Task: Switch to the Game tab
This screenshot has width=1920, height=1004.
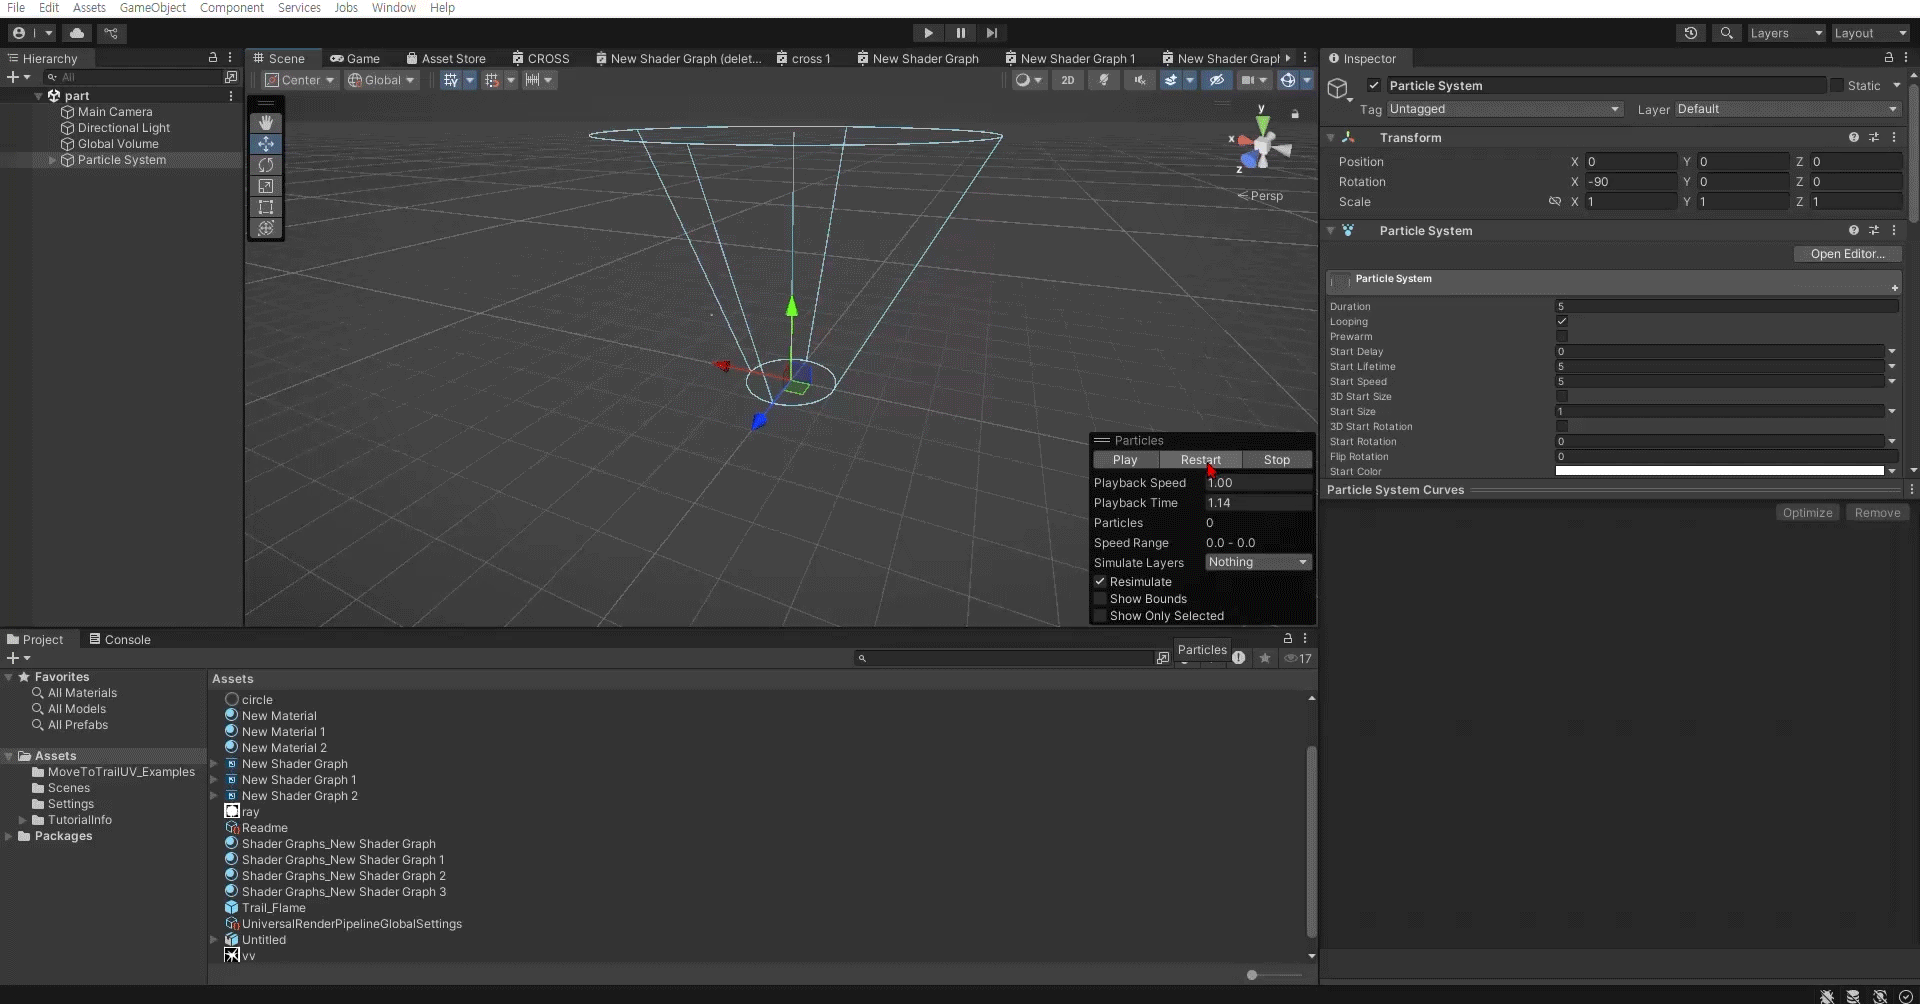Action: [x=355, y=58]
